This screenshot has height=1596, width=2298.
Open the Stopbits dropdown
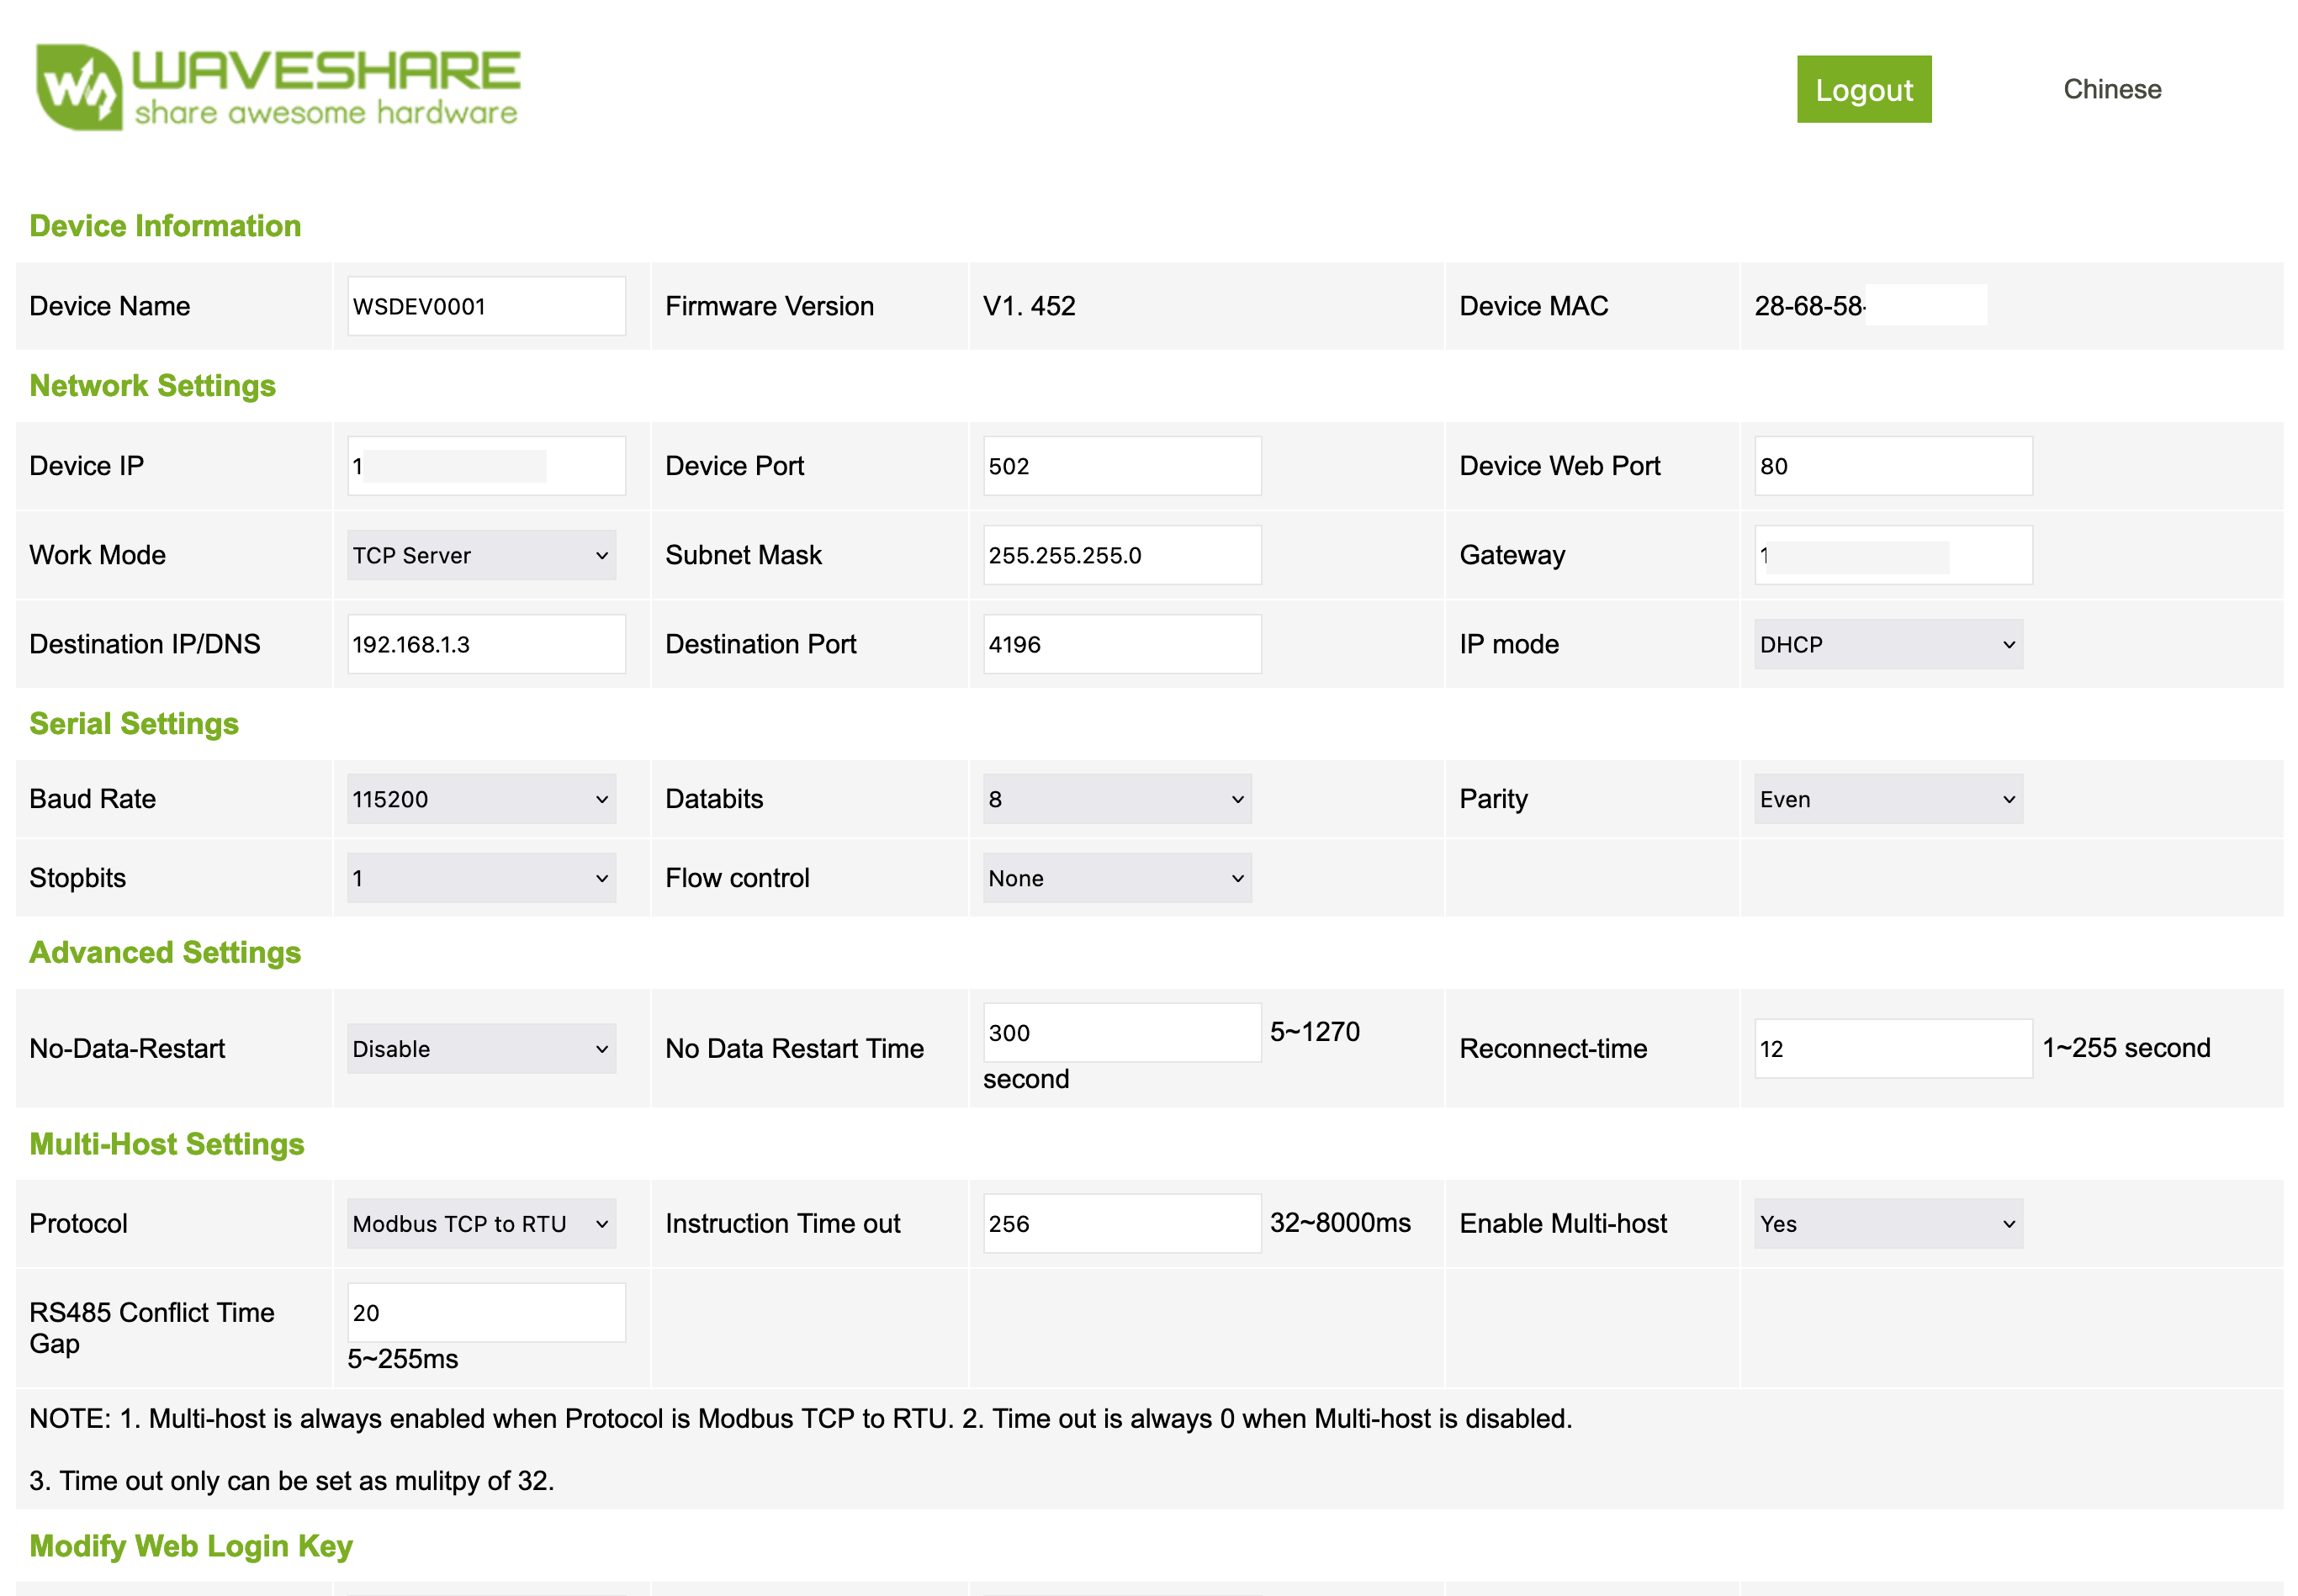coord(480,878)
